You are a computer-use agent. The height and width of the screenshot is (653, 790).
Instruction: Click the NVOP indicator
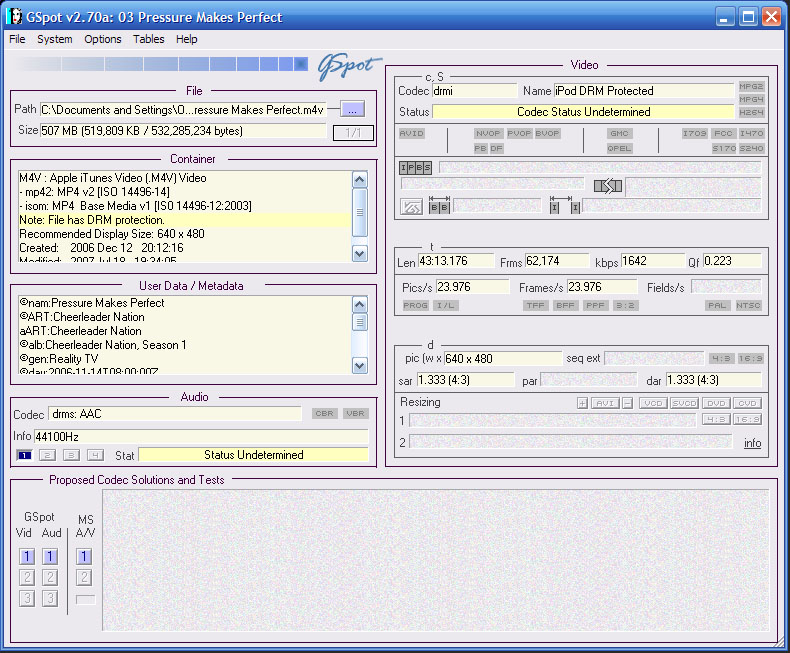coord(488,134)
